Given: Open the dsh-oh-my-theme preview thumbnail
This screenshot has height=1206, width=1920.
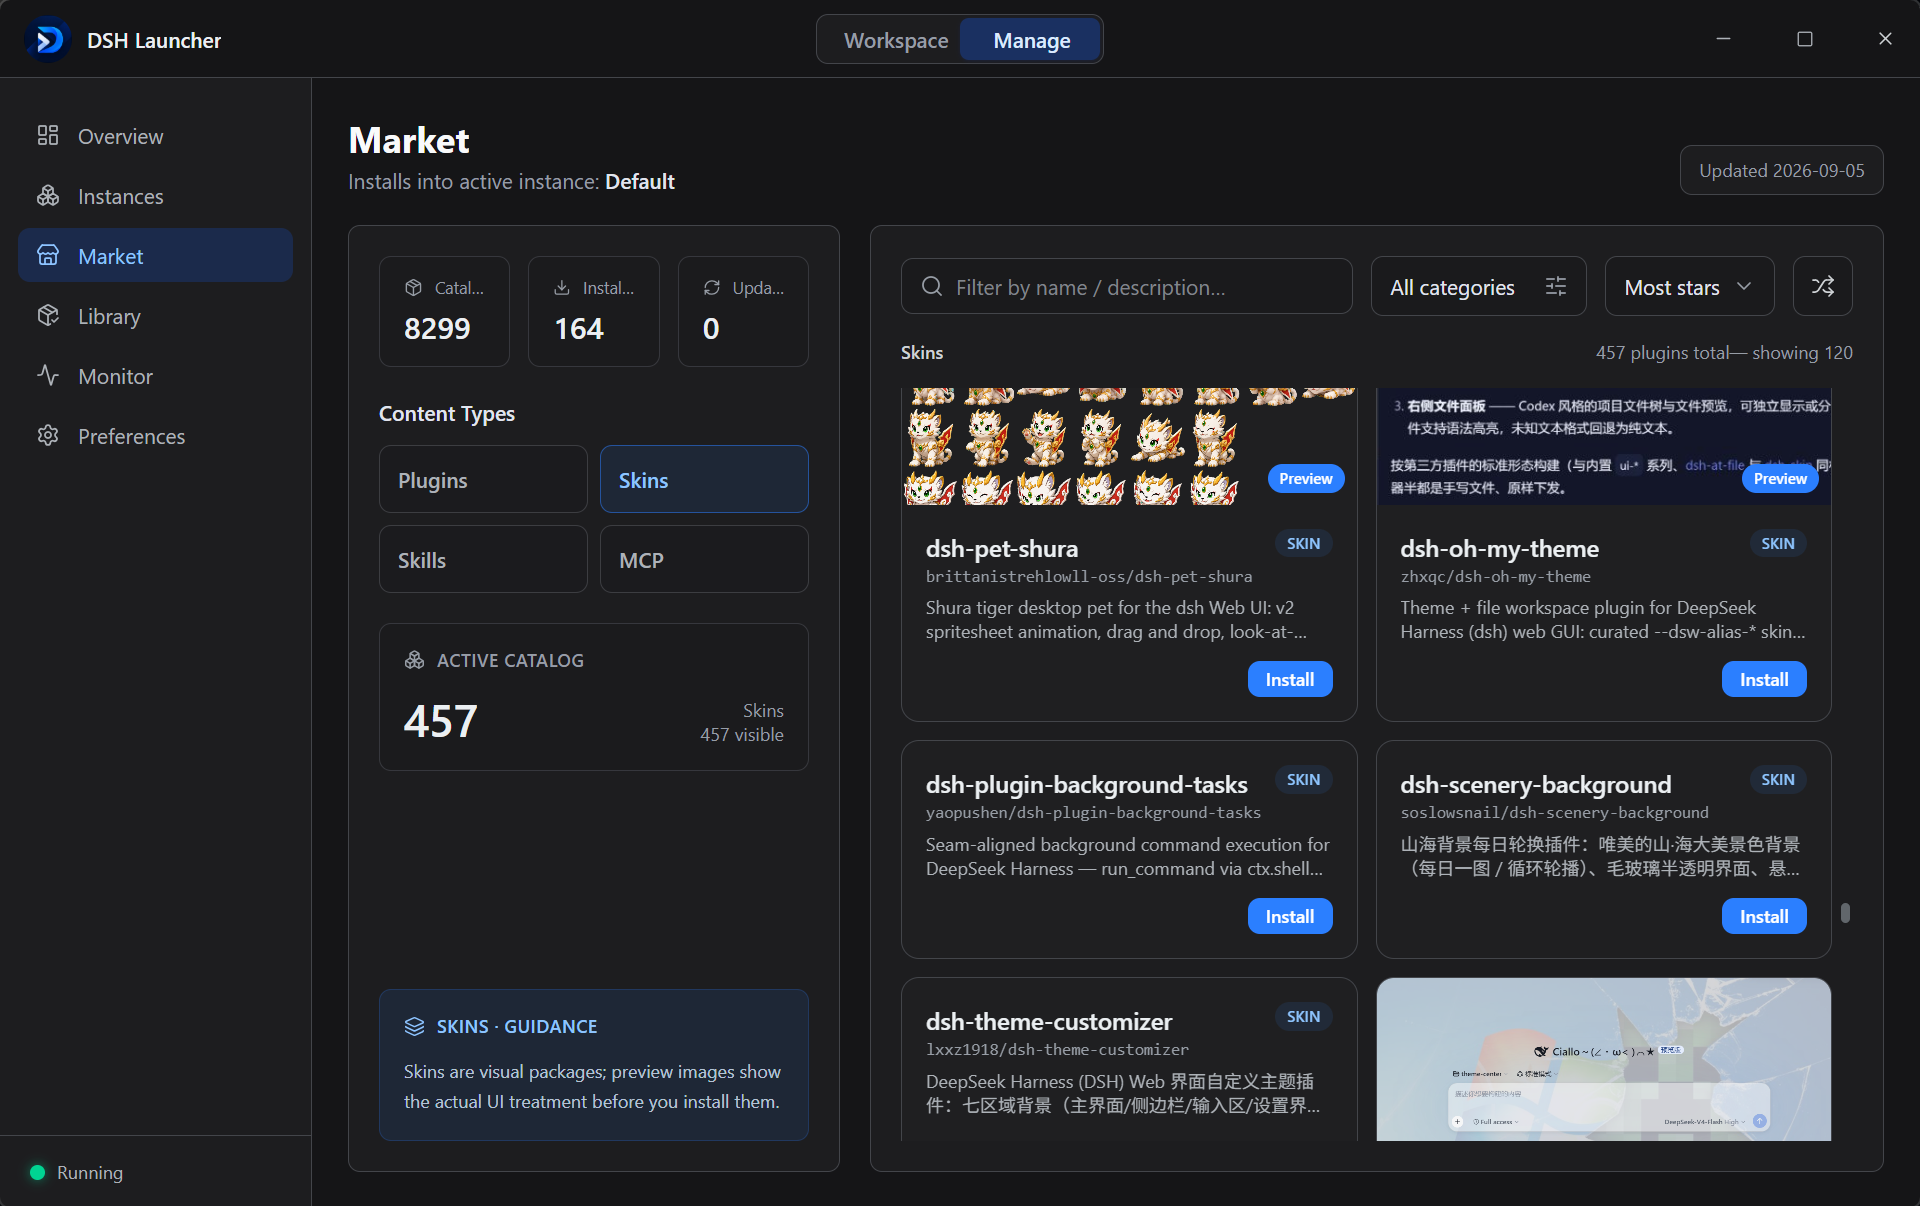Looking at the screenshot, I should click(1603, 446).
